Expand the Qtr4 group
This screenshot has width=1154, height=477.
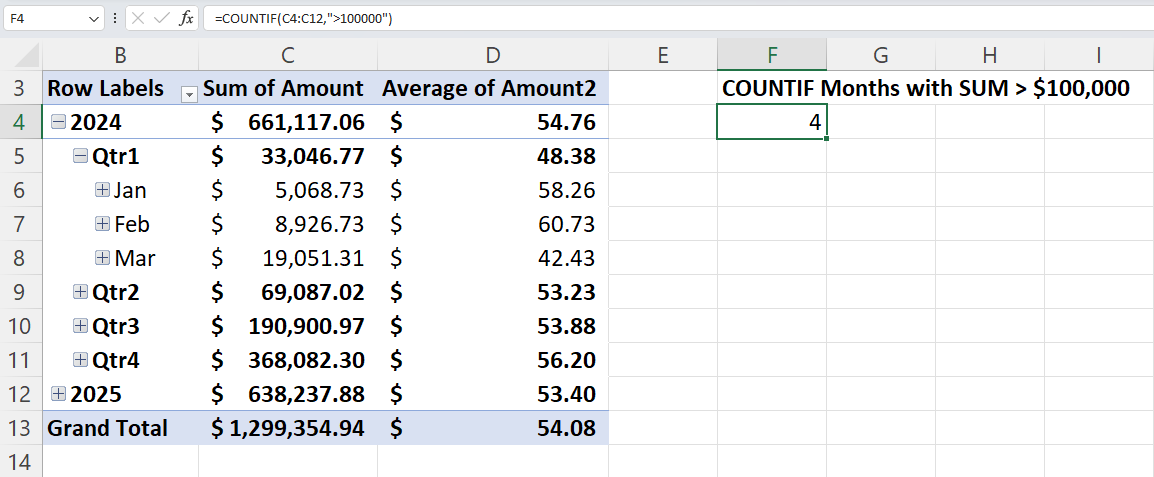pyautogui.click(x=81, y=360)
